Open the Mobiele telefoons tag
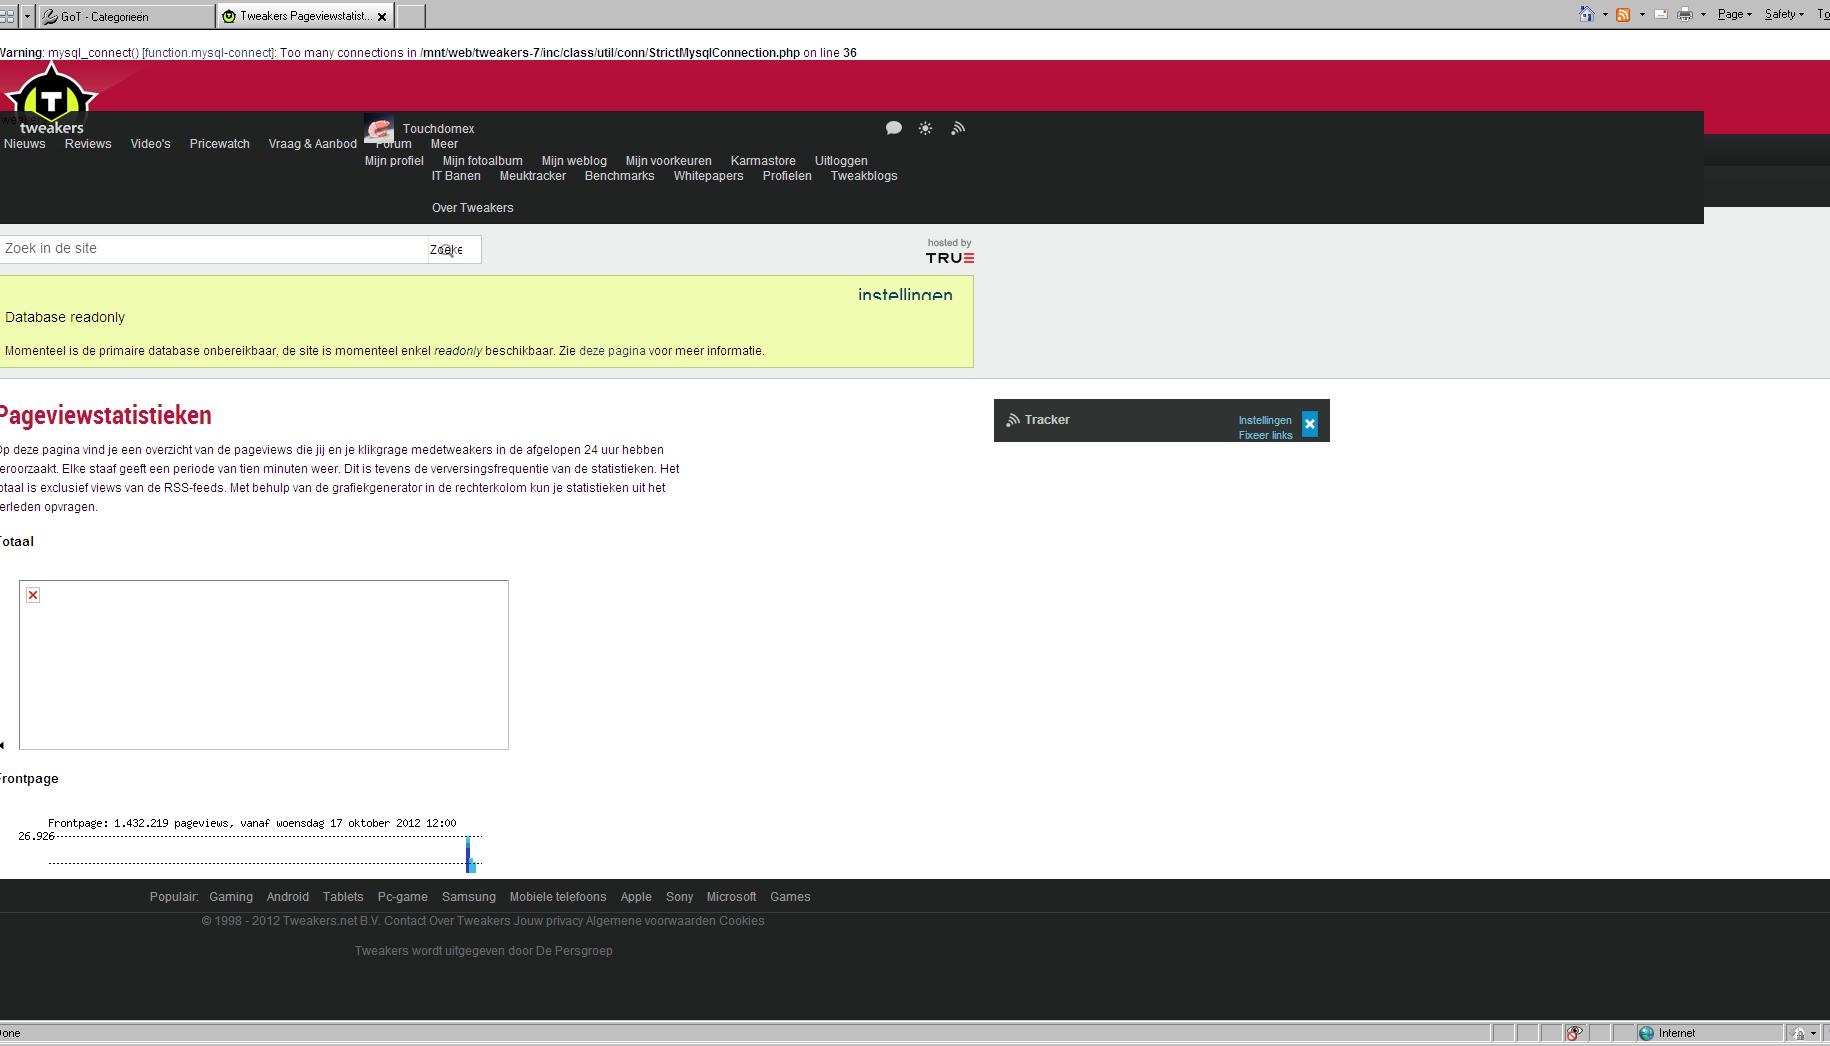 [x=558, y=897]
